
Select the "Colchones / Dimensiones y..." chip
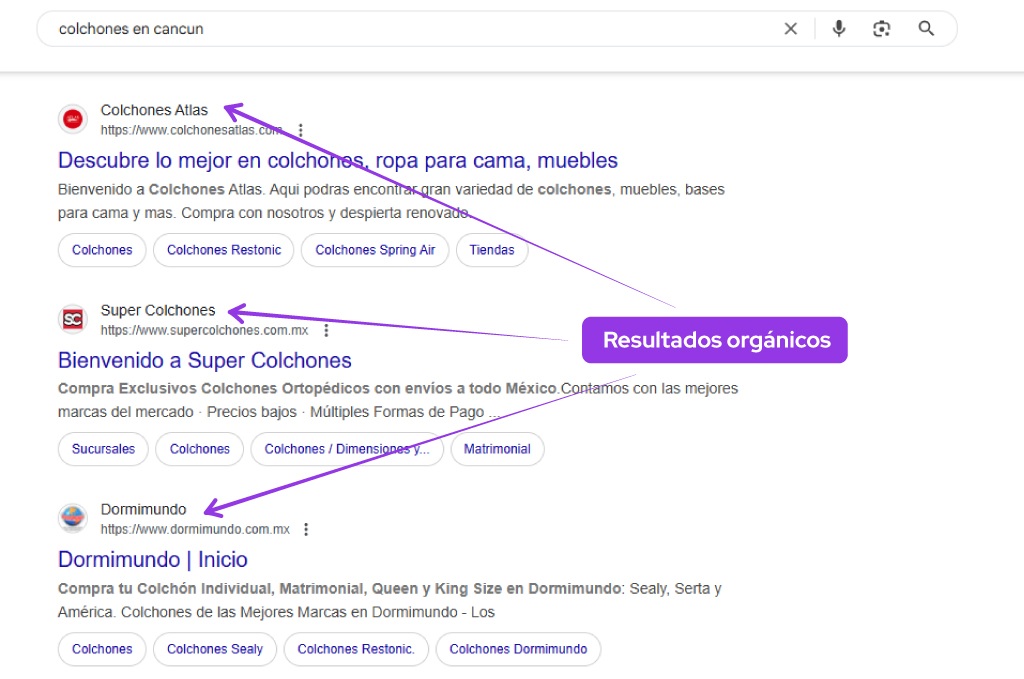point(347,449)
